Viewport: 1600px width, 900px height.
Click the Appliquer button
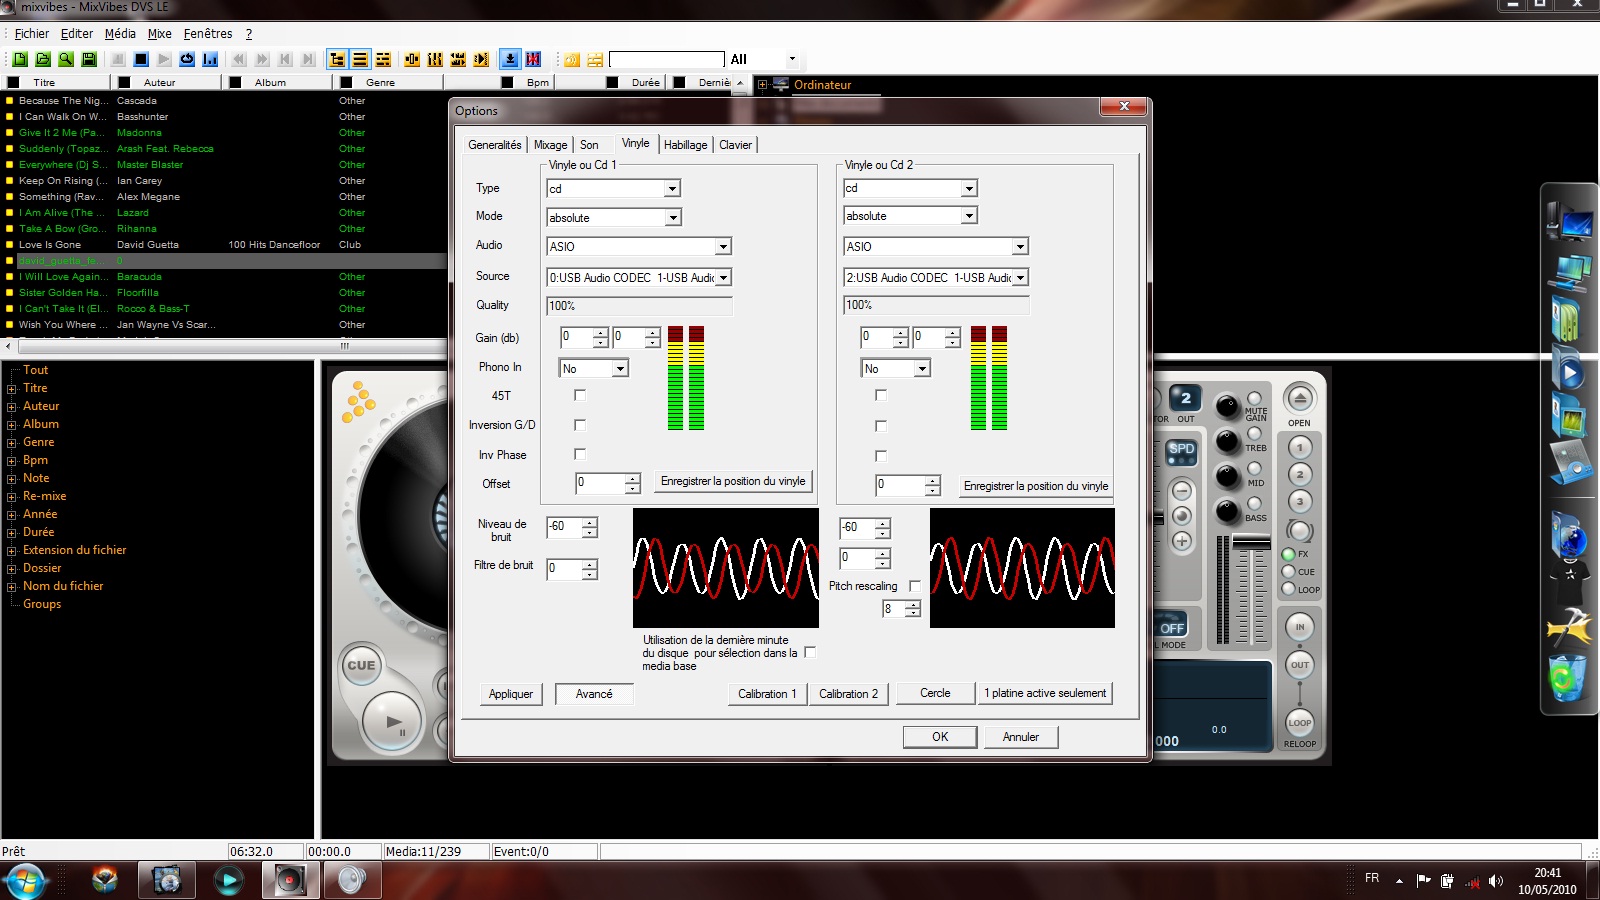[x=510, y=694]
